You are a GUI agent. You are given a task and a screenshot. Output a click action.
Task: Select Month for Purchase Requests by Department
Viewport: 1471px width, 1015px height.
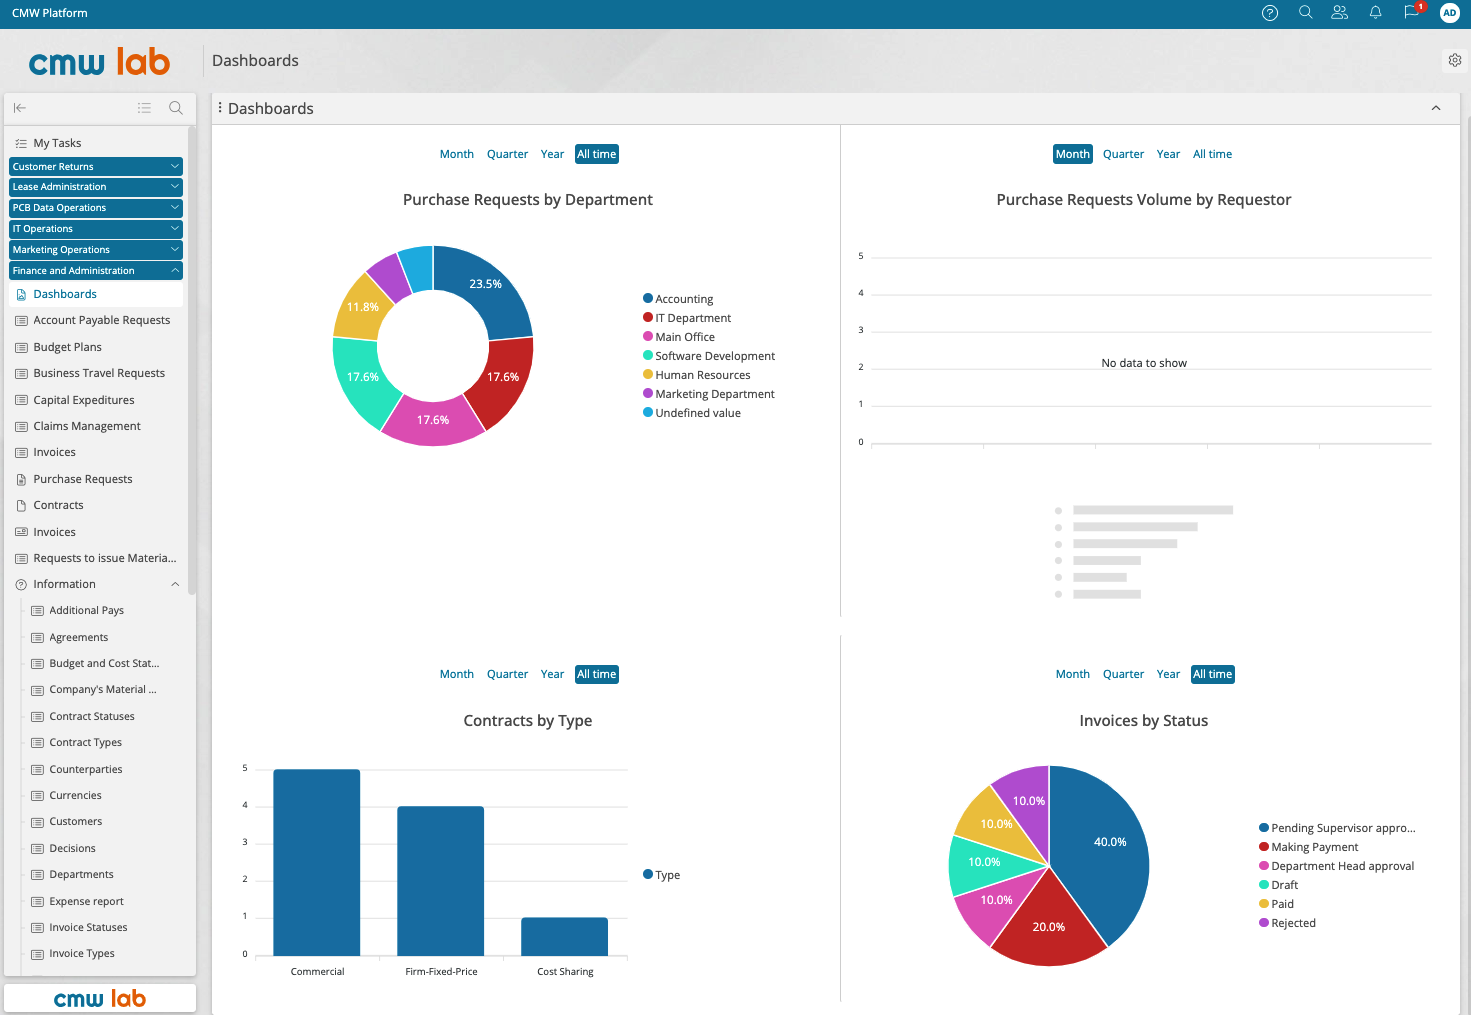457,154
